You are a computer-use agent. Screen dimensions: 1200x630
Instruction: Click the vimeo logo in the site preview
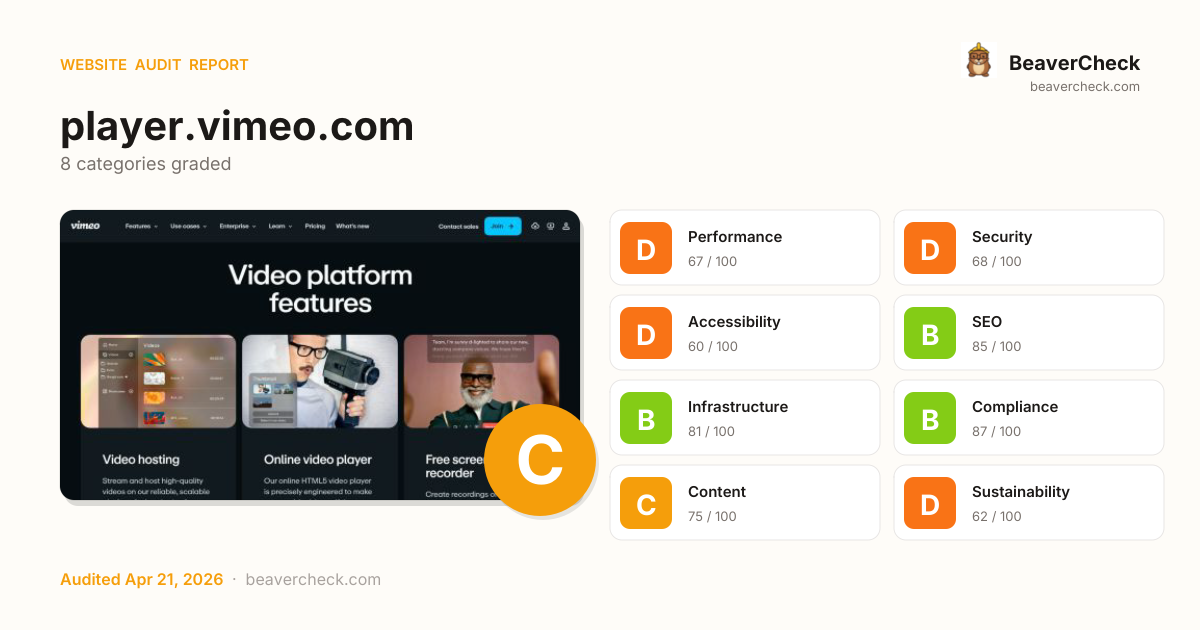(85, 226)
